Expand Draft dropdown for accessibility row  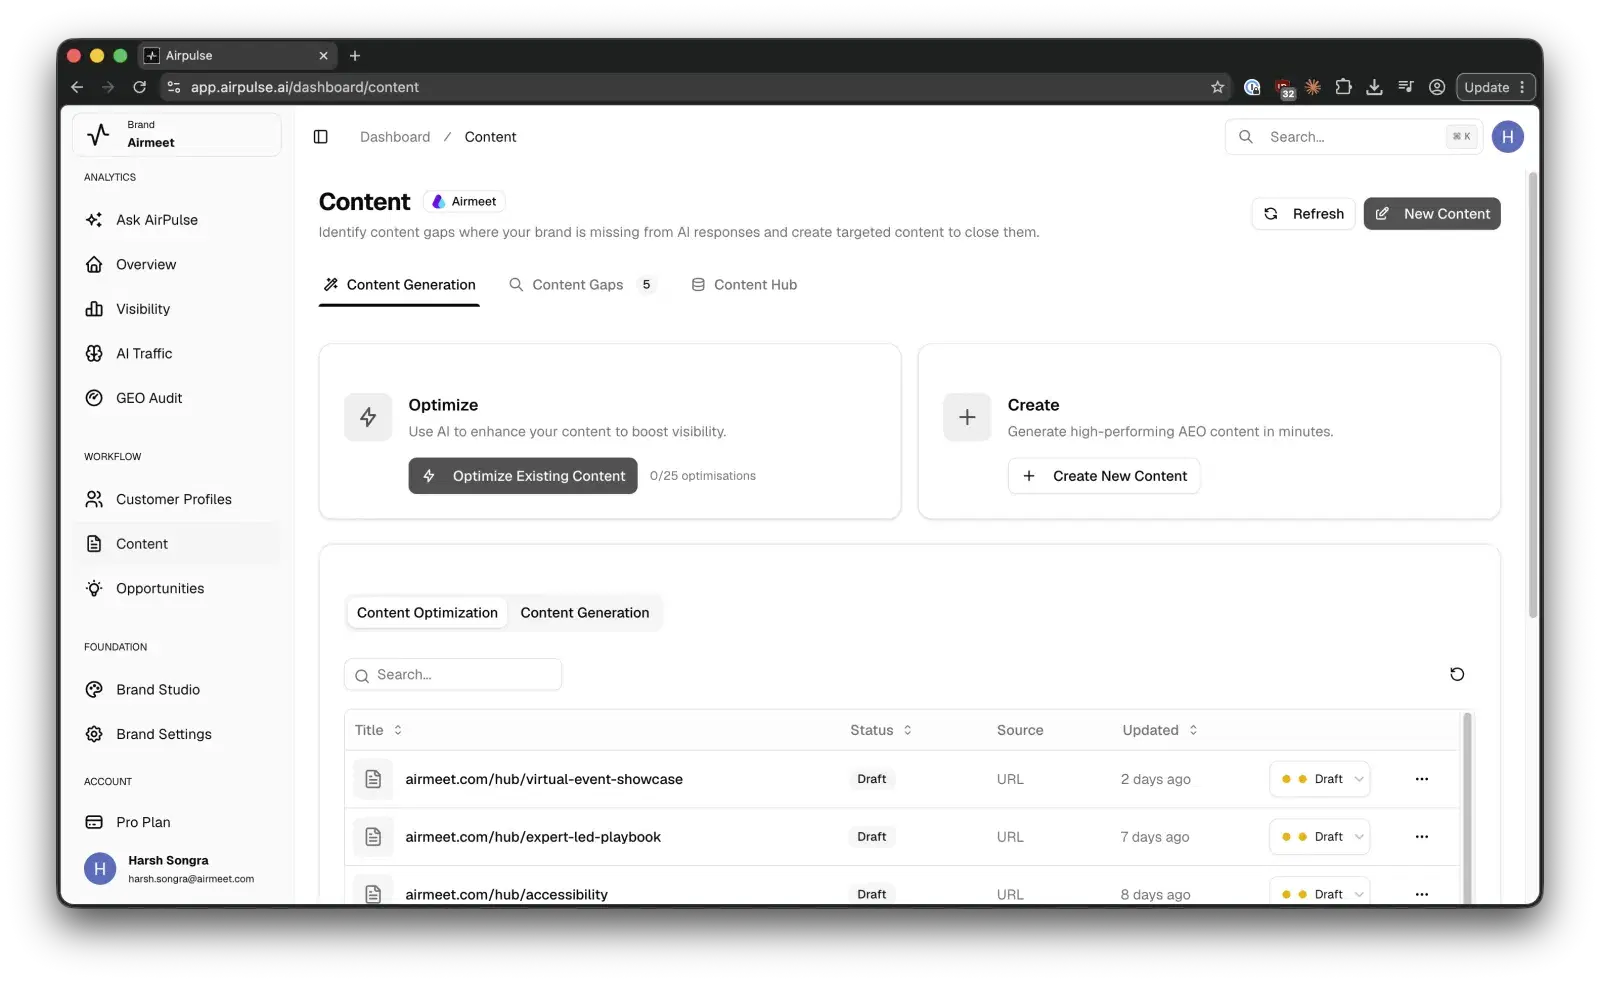1320,891
